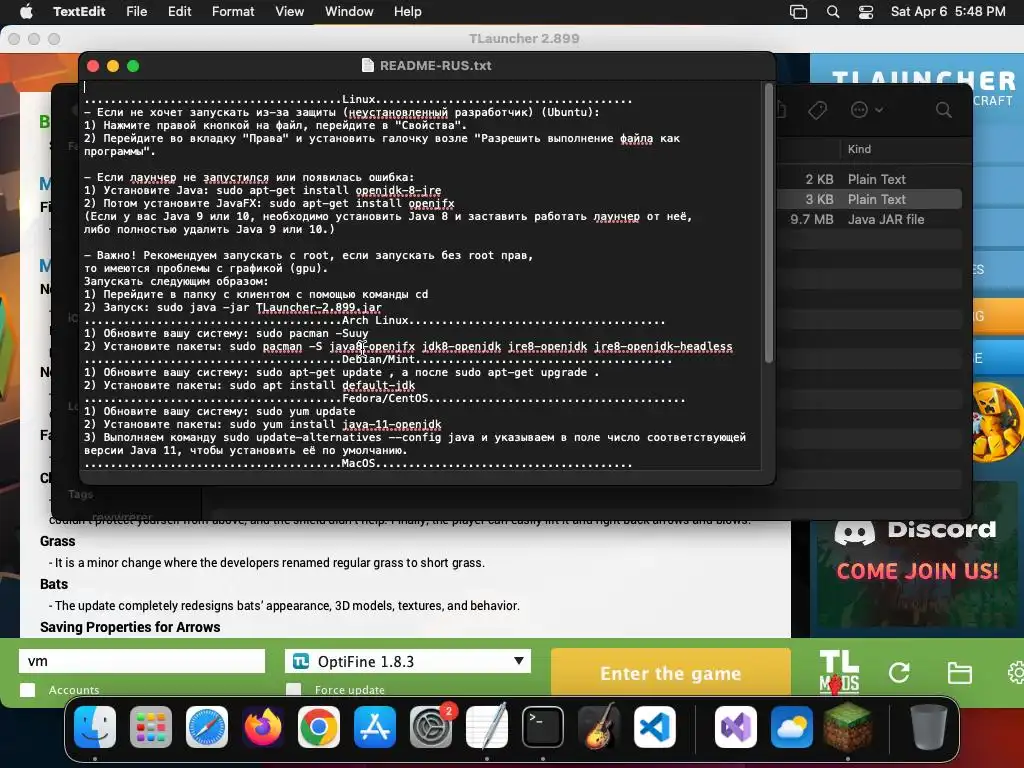Open Spotlight search in menu bar
Viewport: 1024px width, 768px height.
[833, 12]
